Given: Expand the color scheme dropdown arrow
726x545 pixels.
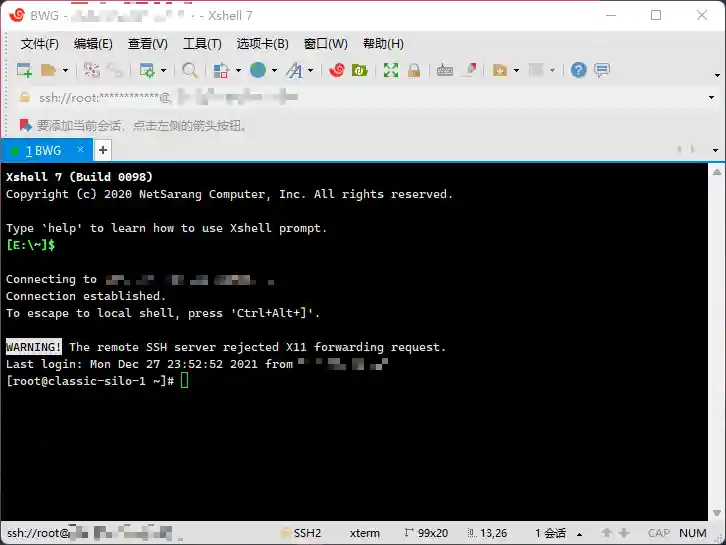Looking at the screenshot, I should point(238,70).
